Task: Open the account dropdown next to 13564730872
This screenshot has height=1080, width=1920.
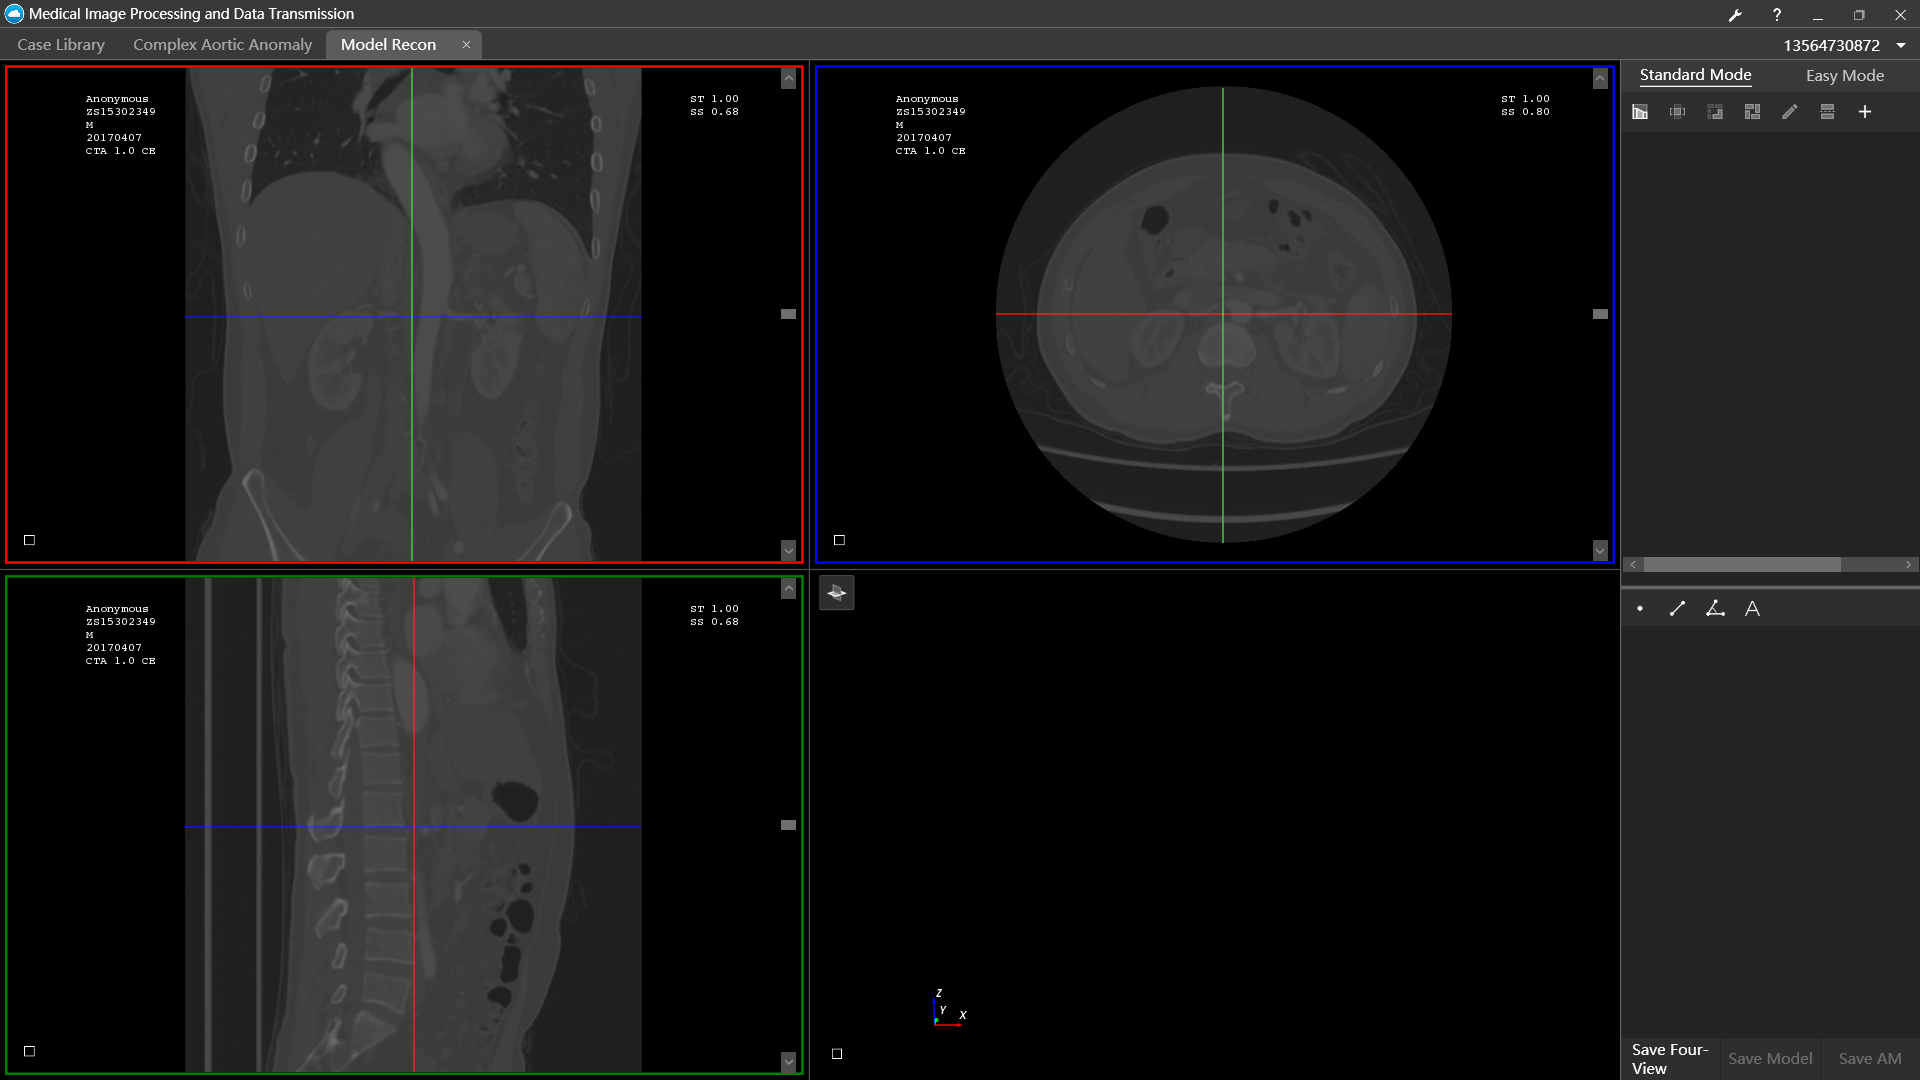Action: point(1901,45)
